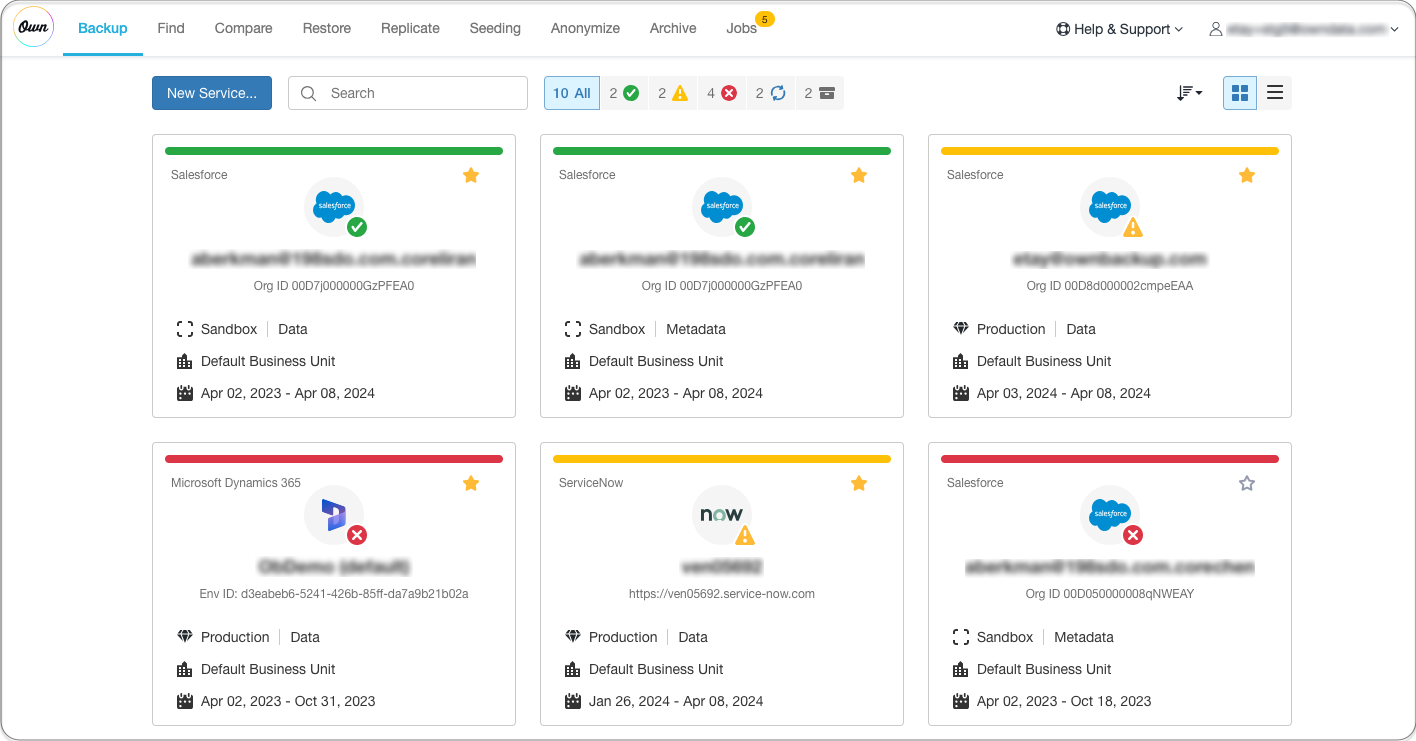Filter services currently syncing
The image size is (1416, 741).
[770, 93]
